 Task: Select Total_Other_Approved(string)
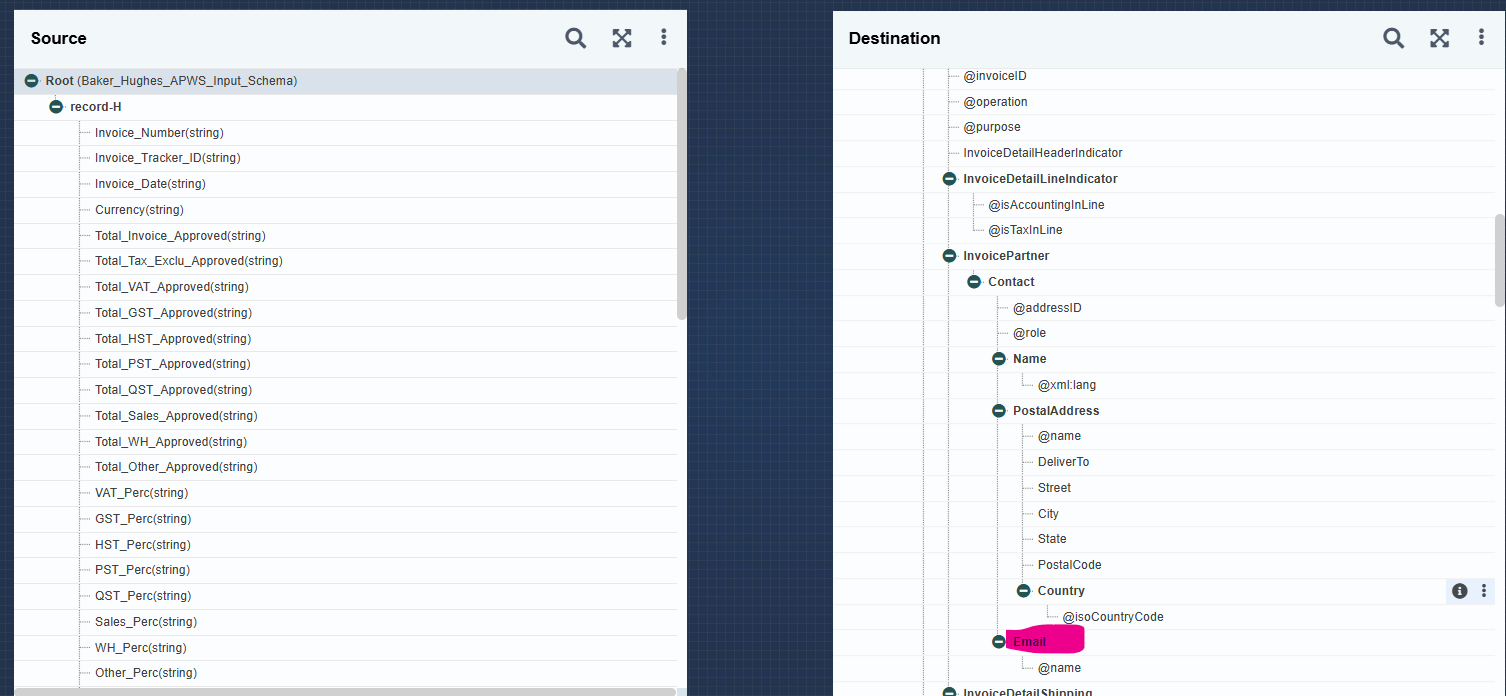click(176, 467)
